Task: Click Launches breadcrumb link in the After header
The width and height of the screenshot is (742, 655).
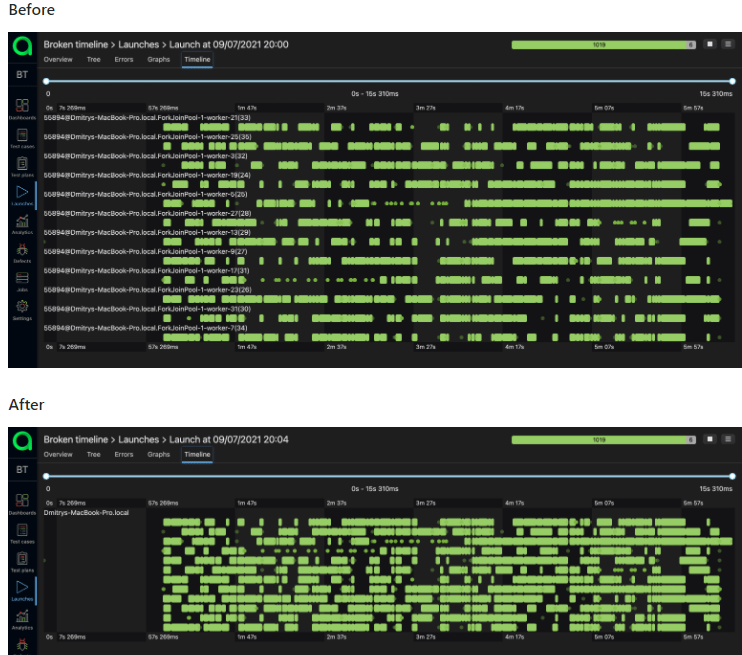Action: 139,439
